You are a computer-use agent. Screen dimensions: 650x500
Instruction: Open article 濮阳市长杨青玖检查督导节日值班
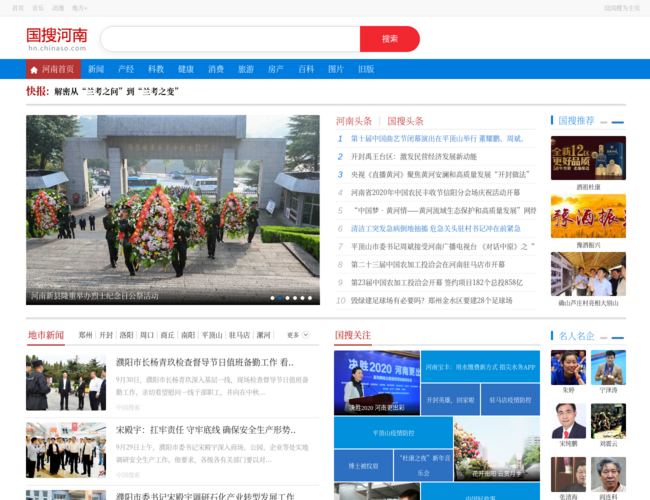click(x=205, y=362)
